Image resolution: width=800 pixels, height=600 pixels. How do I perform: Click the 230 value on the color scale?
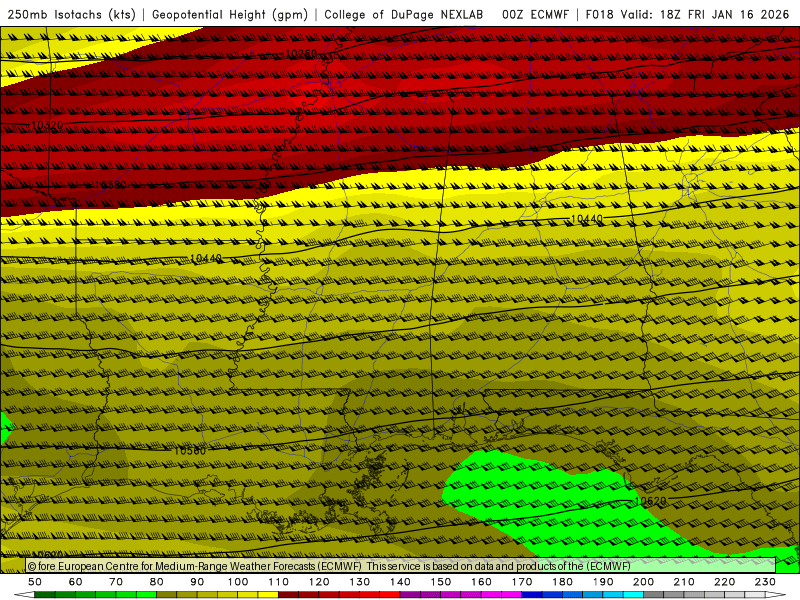pos(765,582)
